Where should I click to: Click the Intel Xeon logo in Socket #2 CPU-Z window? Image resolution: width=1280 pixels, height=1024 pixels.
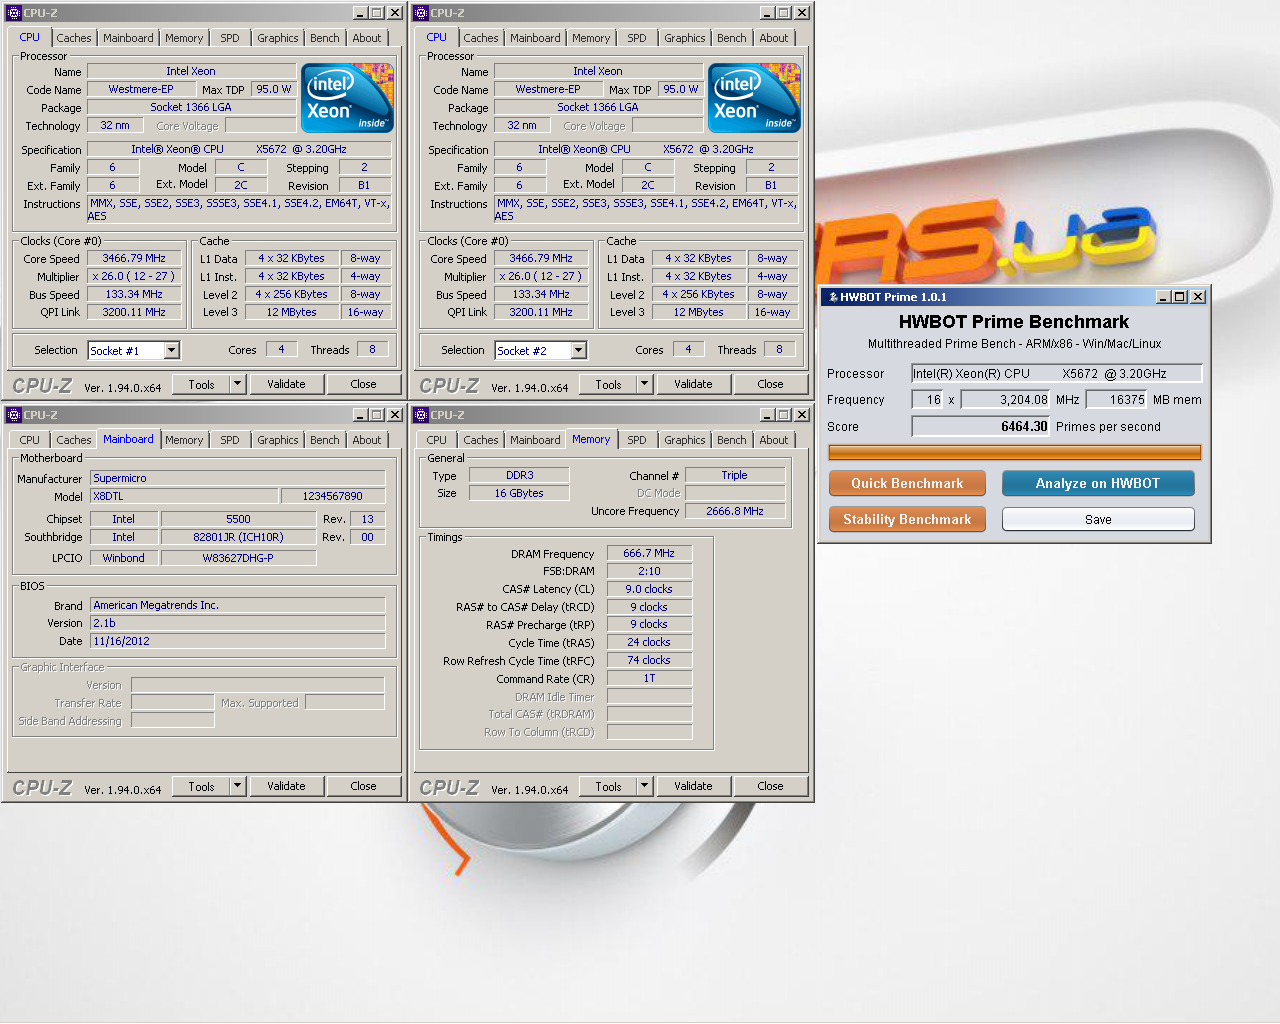[x=754, y=98]
